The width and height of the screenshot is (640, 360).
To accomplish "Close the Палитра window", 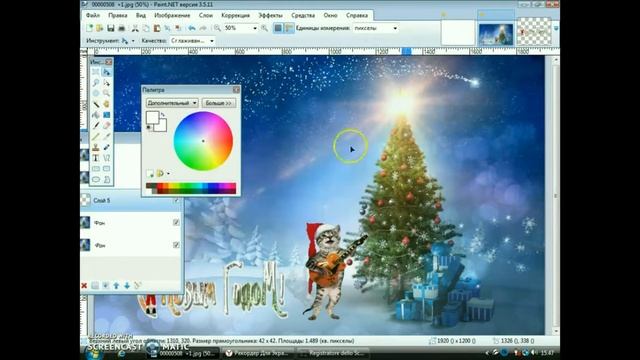I will coord(236,90).
